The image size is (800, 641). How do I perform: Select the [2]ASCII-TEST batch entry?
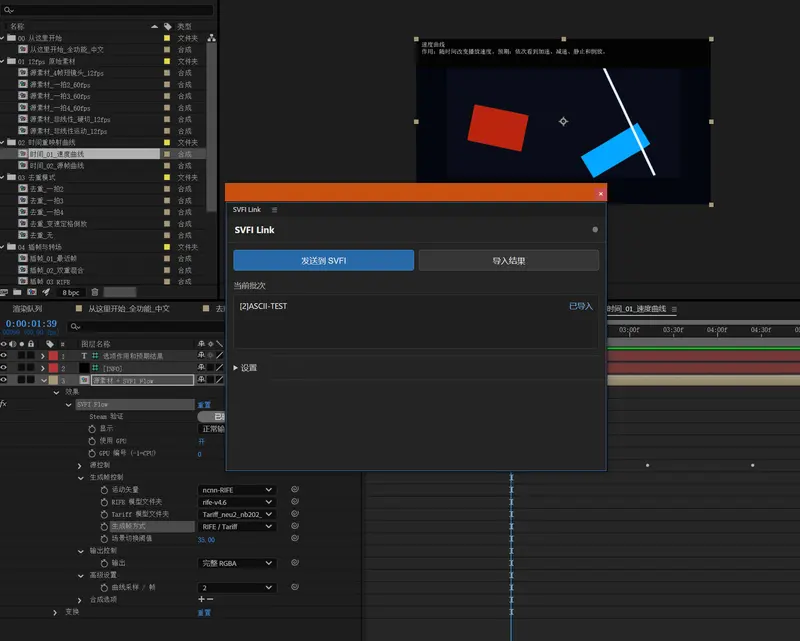coord(415,306)
